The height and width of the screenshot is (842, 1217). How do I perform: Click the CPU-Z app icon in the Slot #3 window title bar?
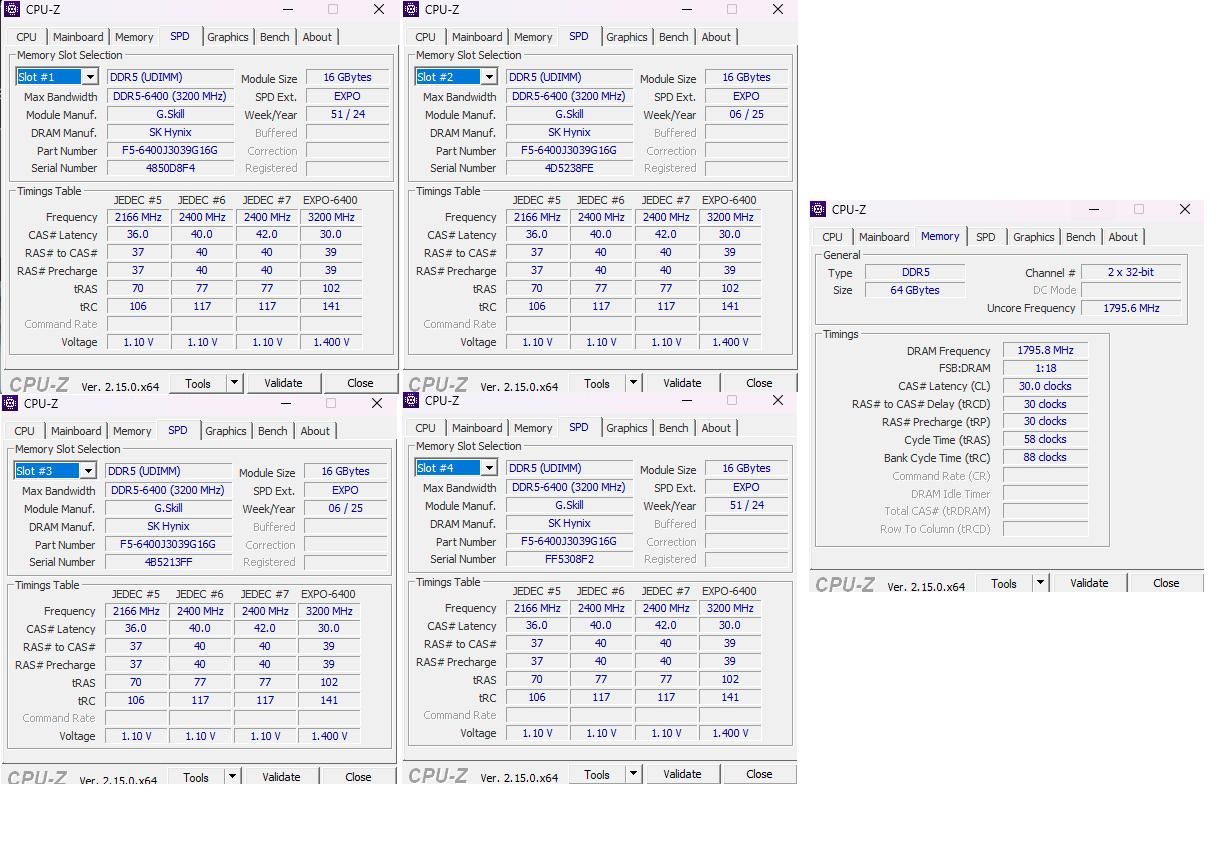coord(9,403)
